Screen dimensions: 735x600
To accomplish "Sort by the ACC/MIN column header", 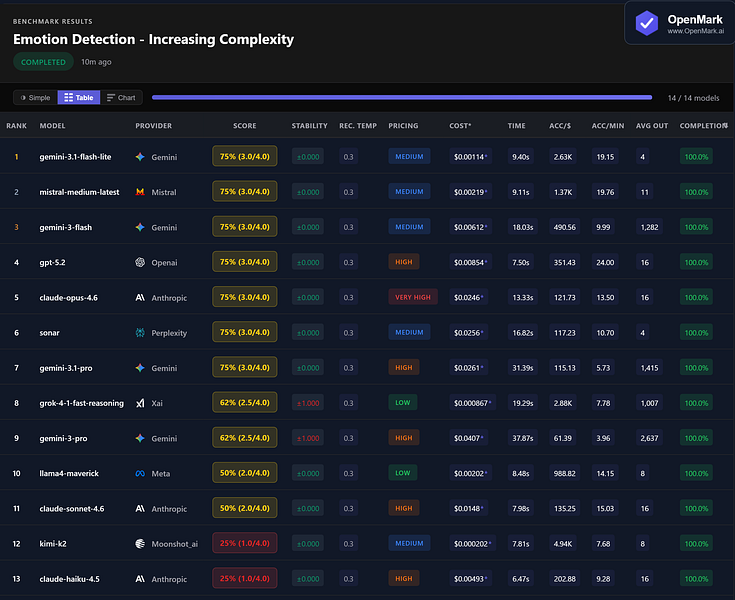I will tap(608, 126).
